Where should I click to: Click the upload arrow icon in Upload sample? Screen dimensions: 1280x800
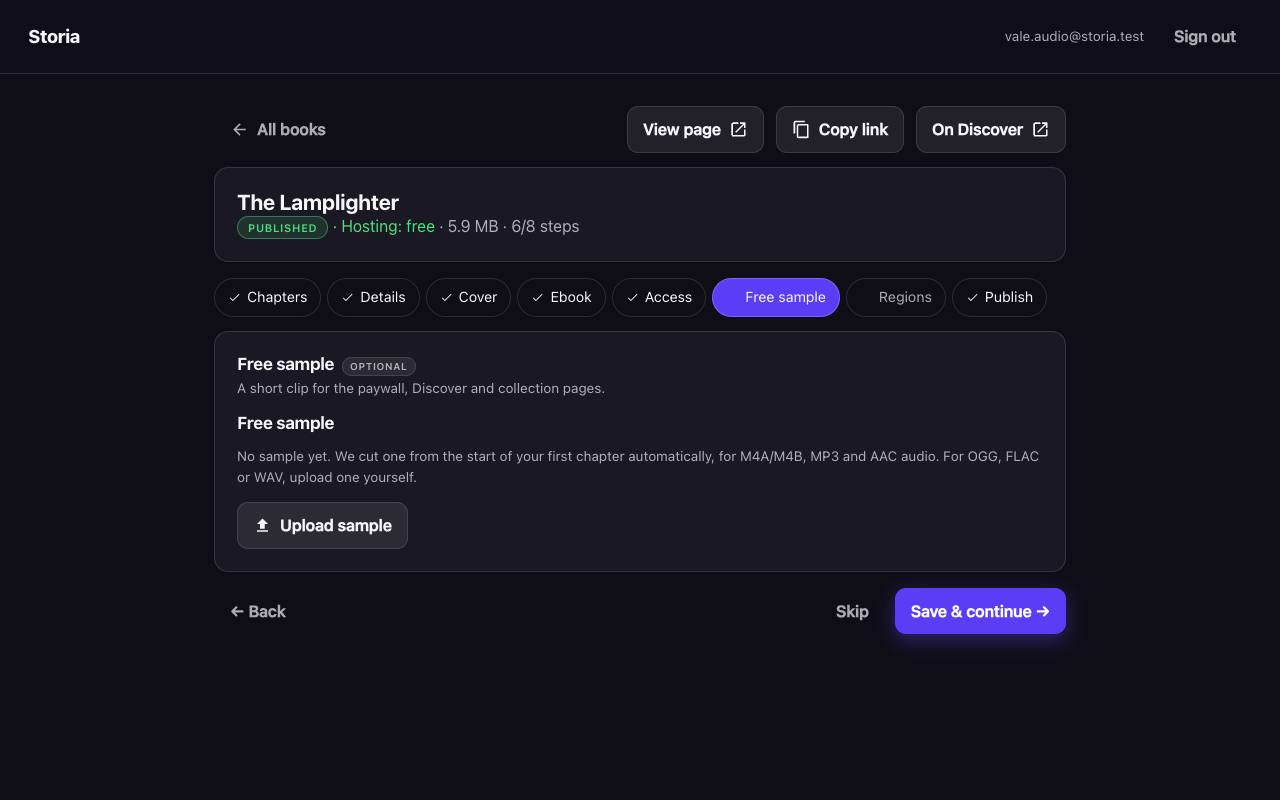tap(262, 525)
